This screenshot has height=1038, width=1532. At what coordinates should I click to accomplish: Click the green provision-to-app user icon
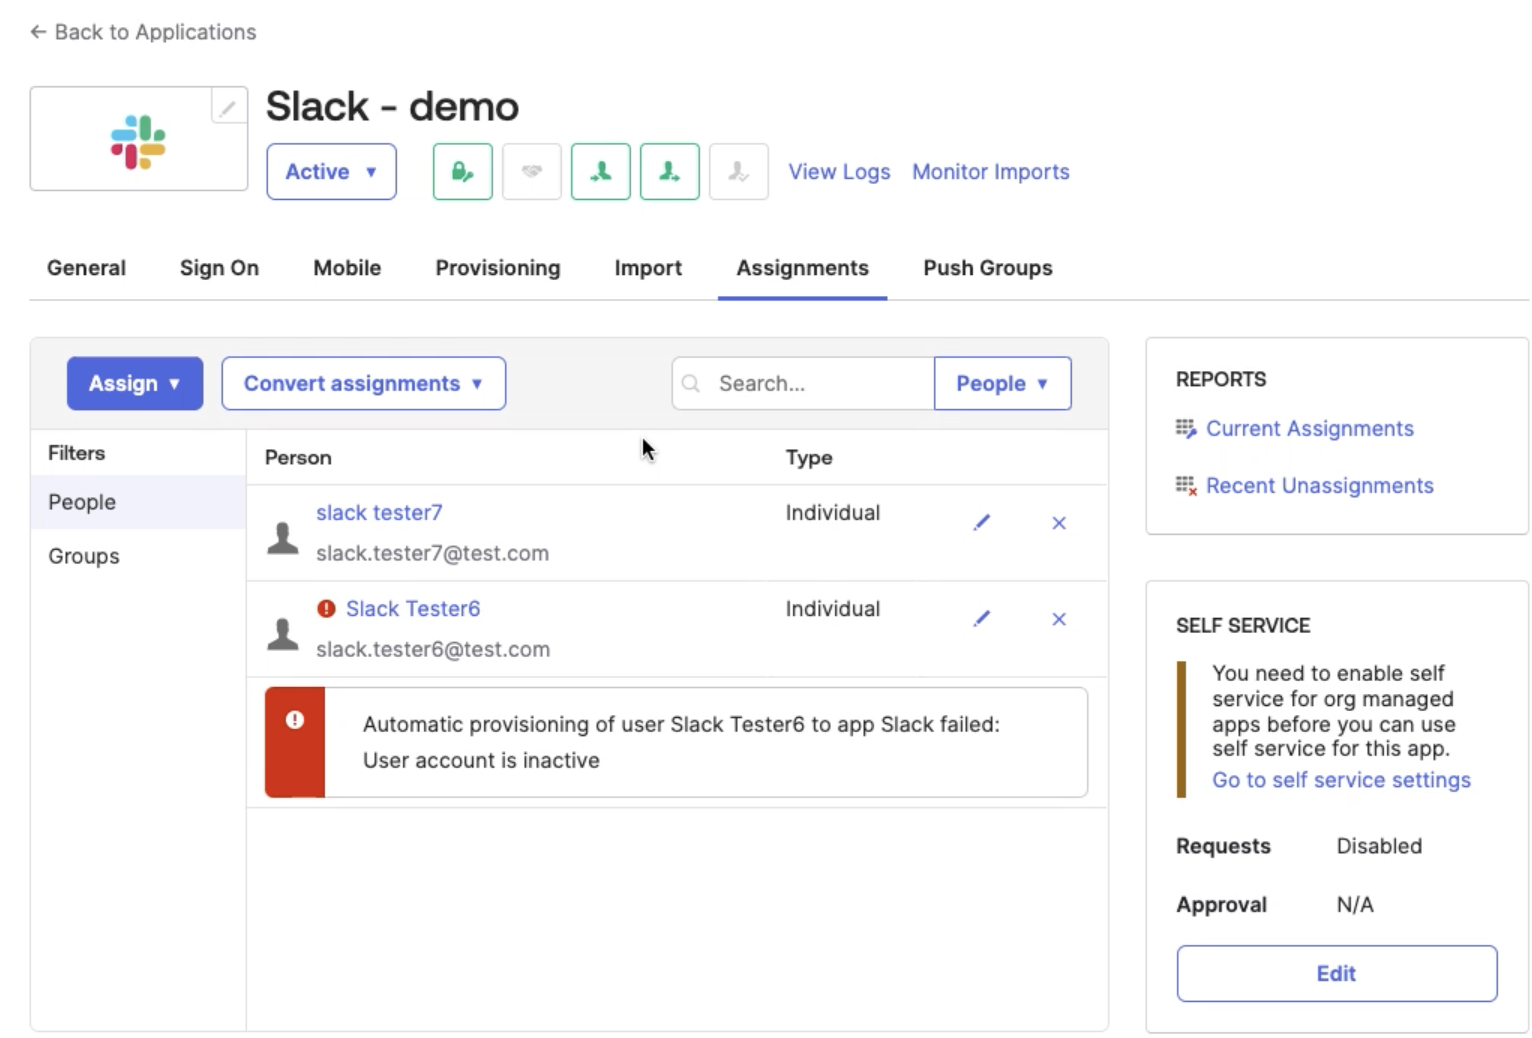coord(668,171)
